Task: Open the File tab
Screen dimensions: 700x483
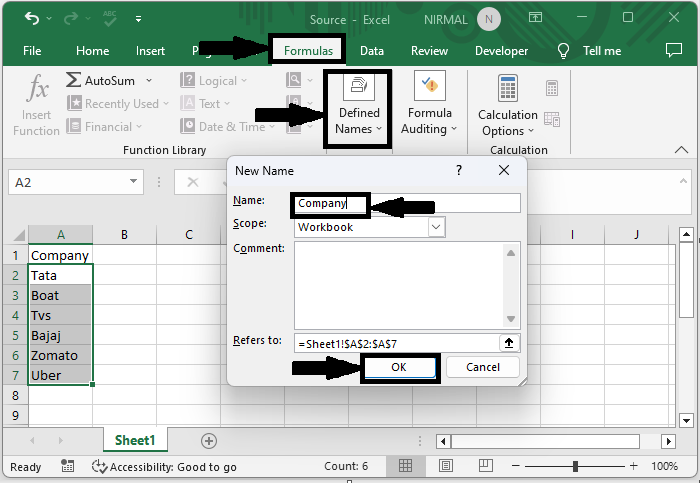Action: click(32, 51)
